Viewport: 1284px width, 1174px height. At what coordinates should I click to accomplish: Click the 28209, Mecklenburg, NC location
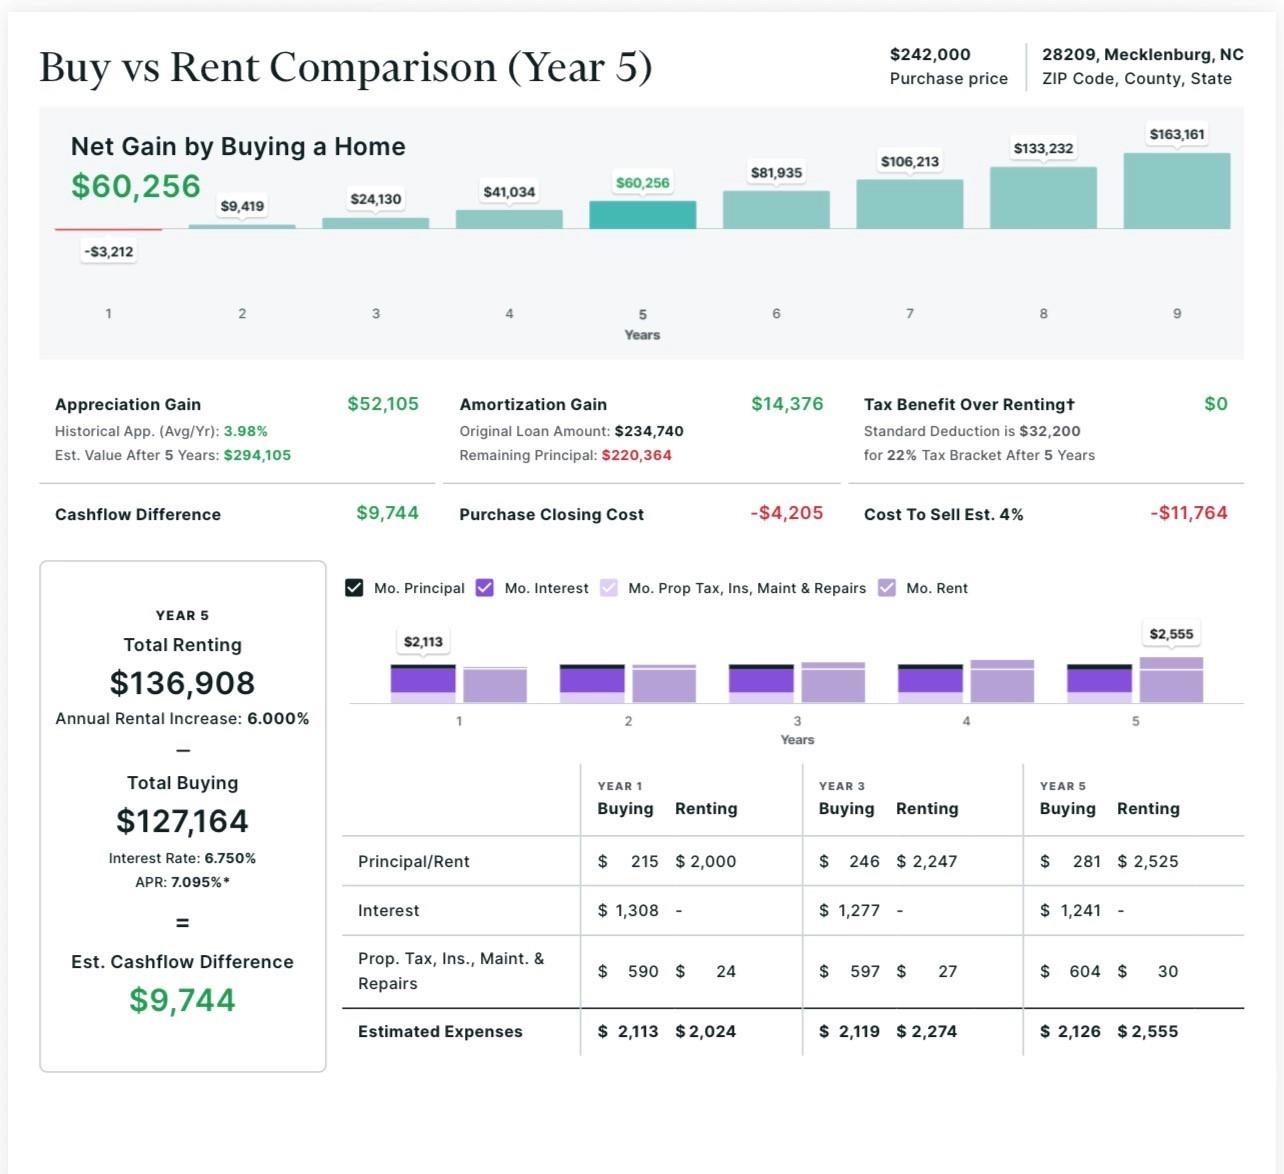[x=1143, y=54]
